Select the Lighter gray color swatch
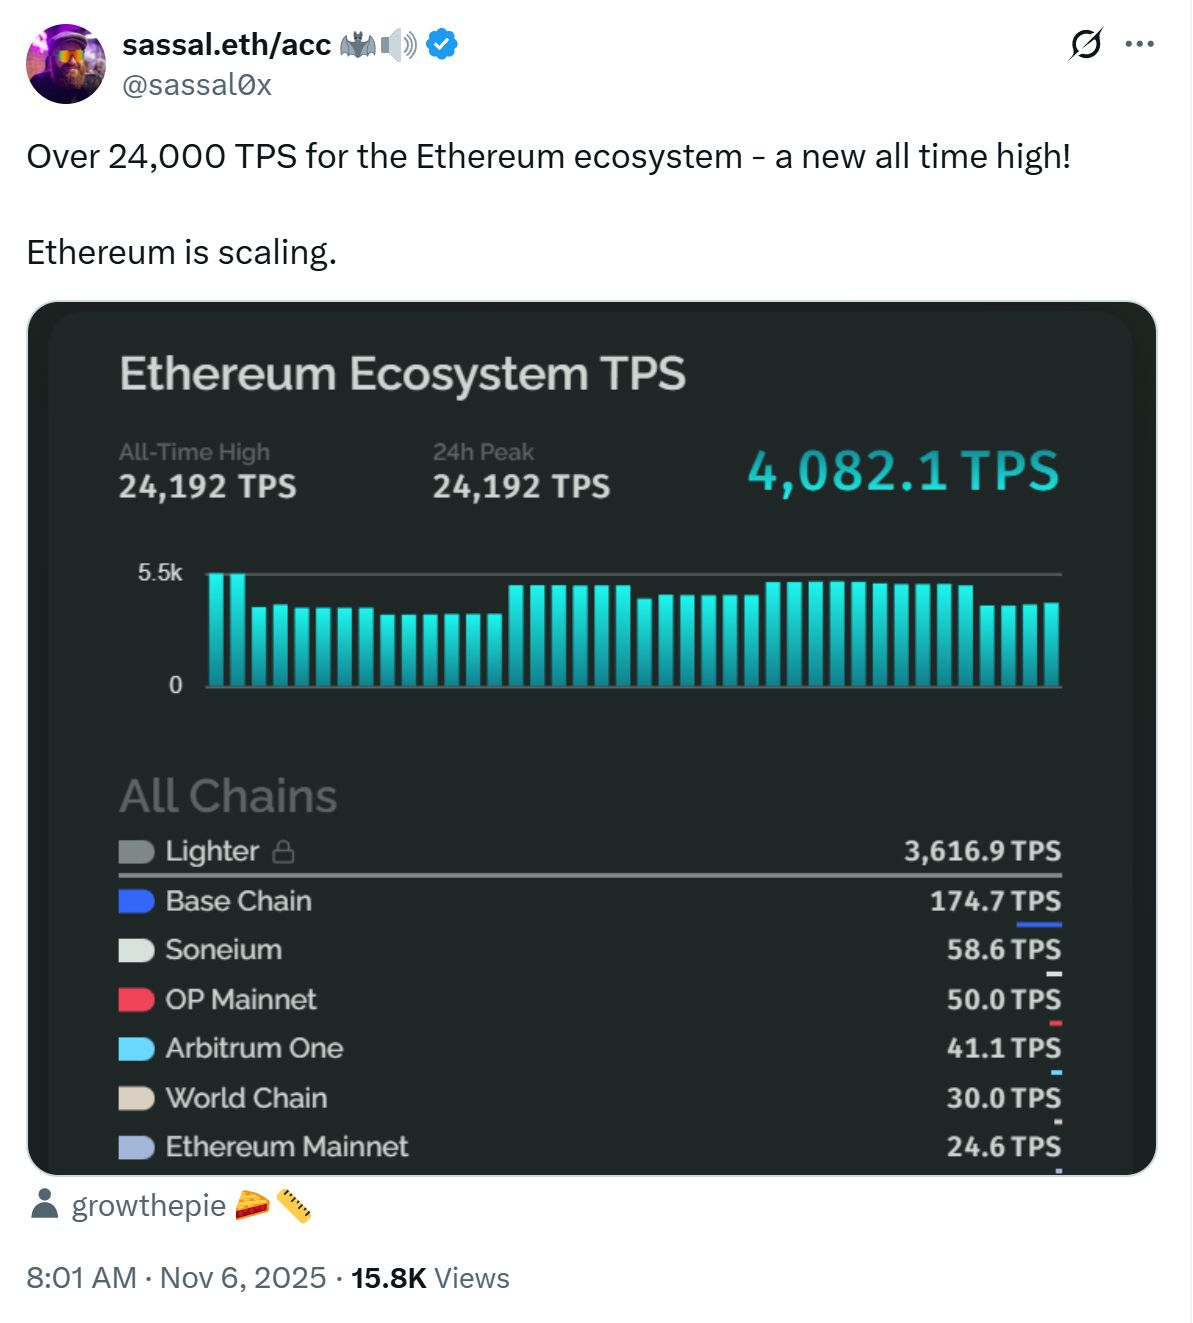The image size is (1193, 1323). click(135, 852)
